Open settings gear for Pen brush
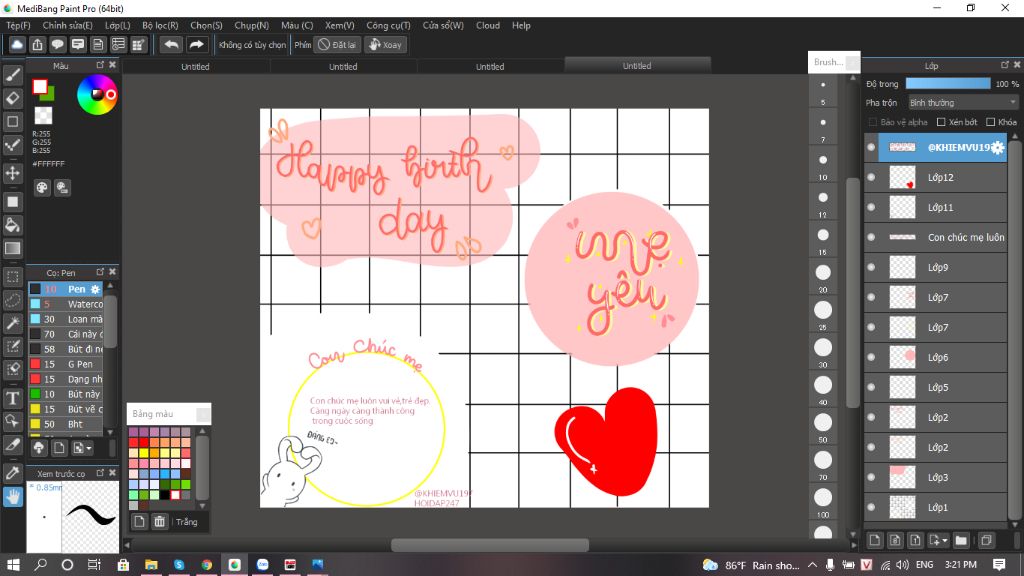The width and height of the screenshot is (1024, 576). (x=95, y=289)
